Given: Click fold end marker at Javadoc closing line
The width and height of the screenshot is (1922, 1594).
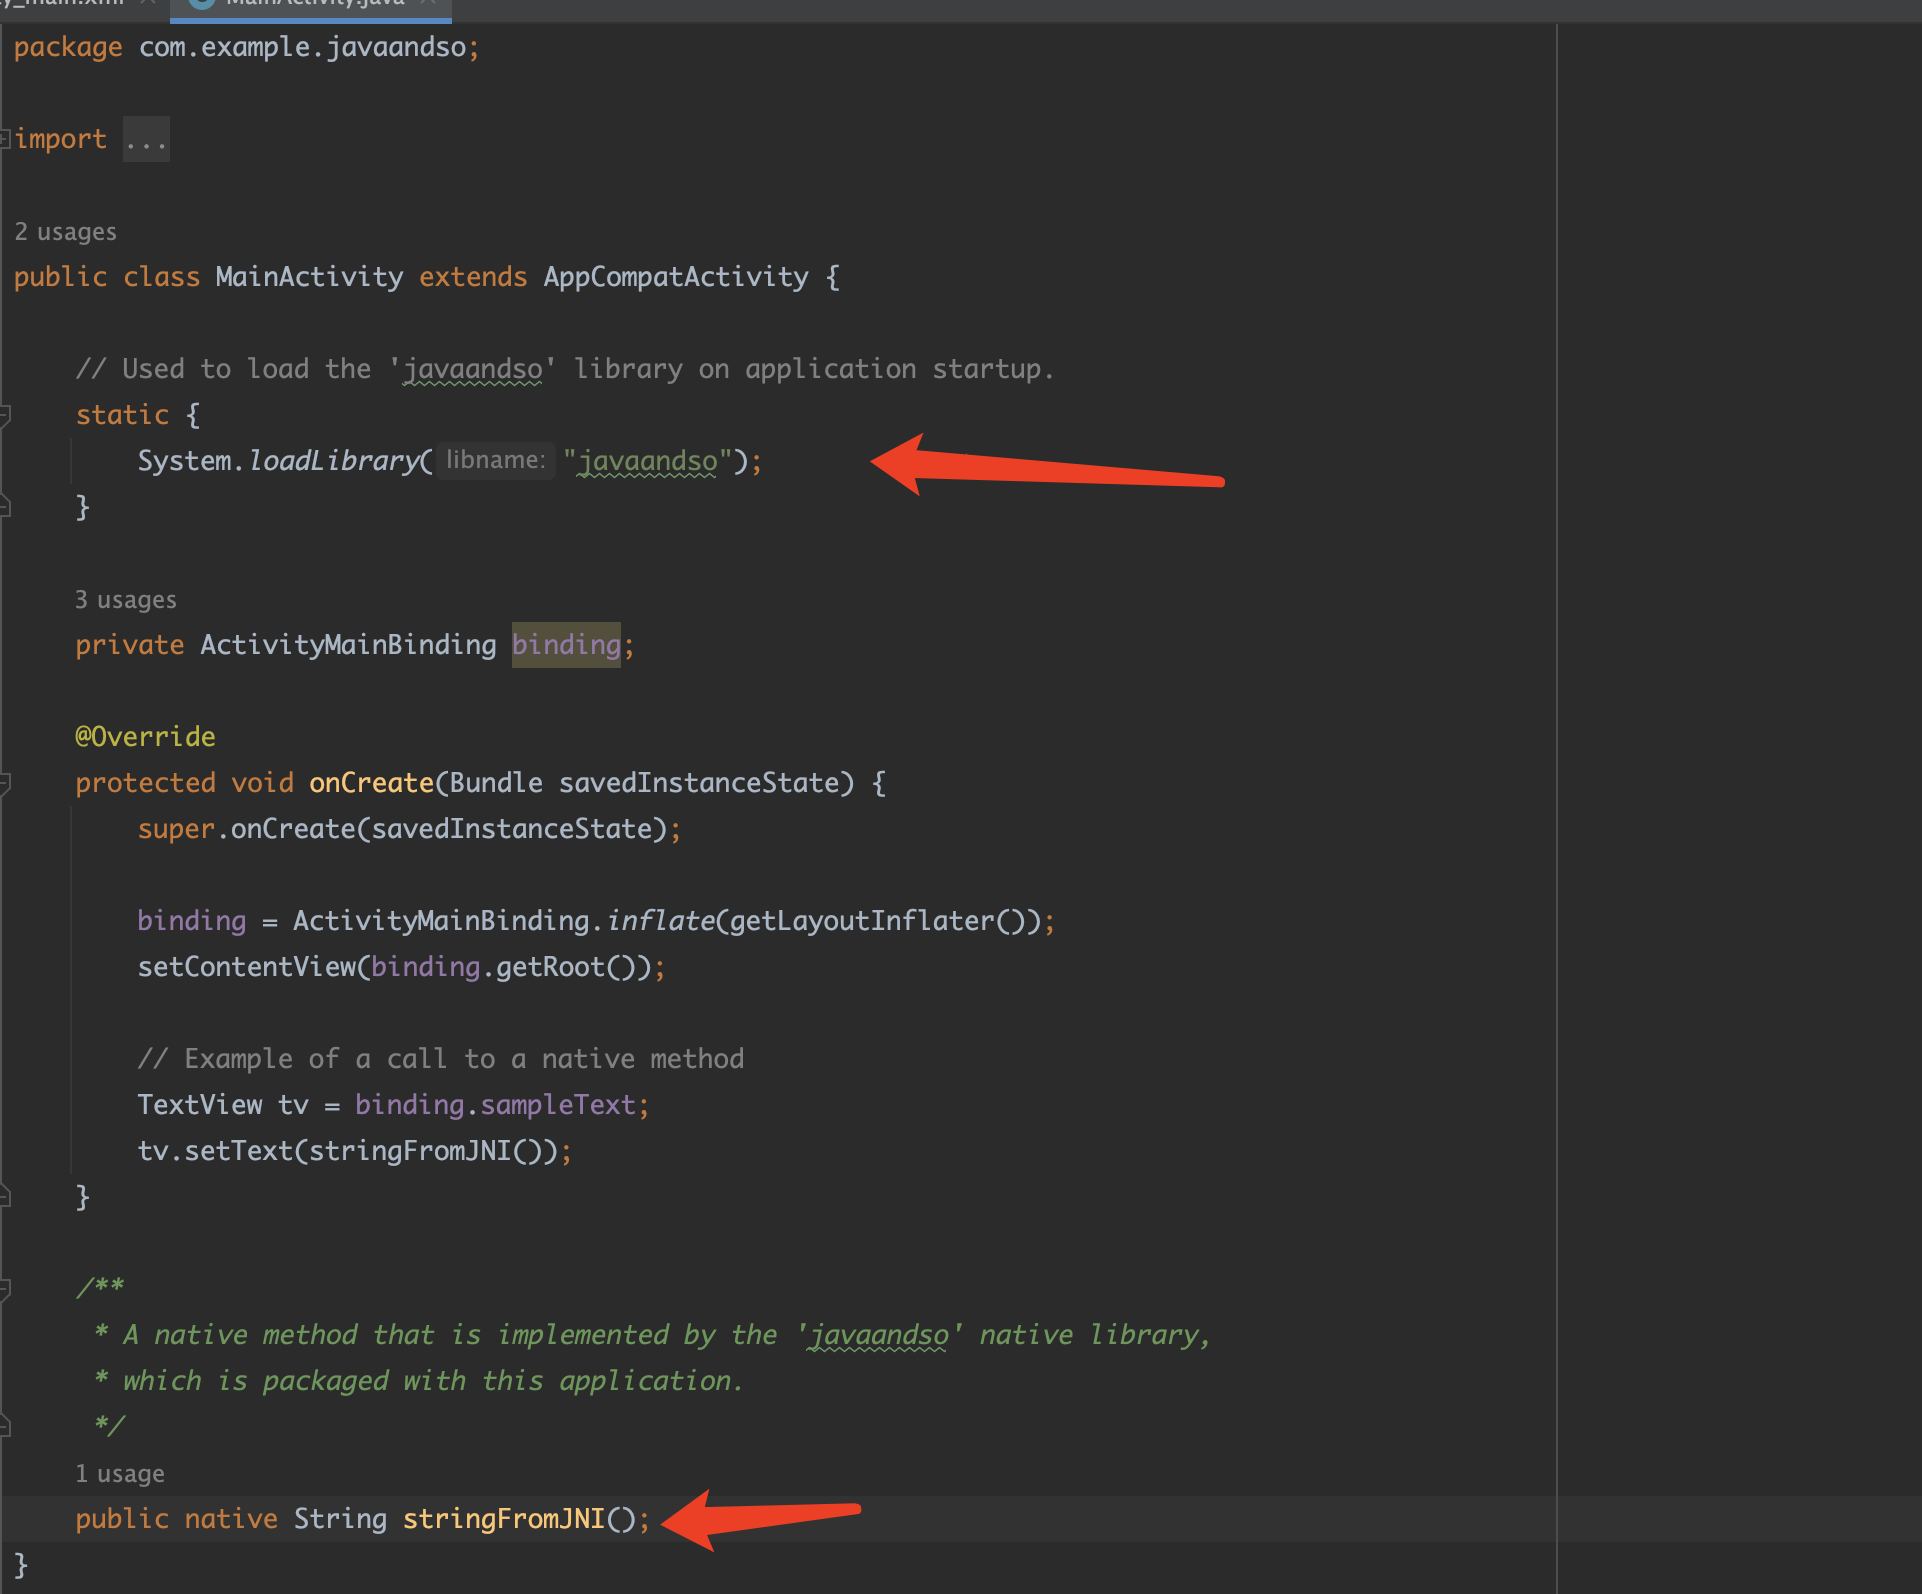Looking at the screenshot, I should click(5, 1426).
